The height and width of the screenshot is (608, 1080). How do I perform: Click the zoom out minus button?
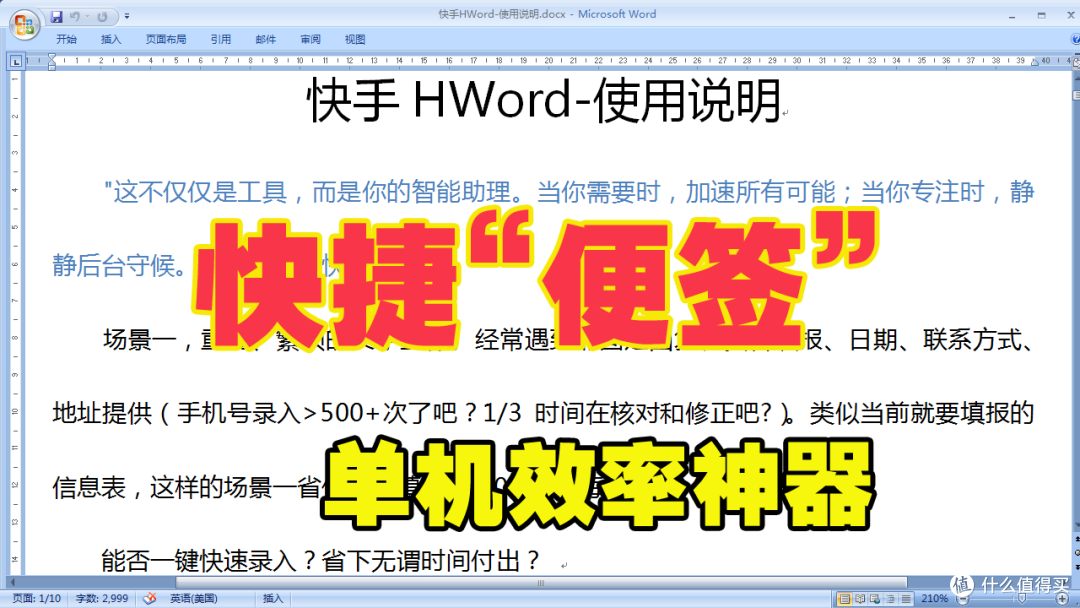pyautogui.click(x=963, y=600)
